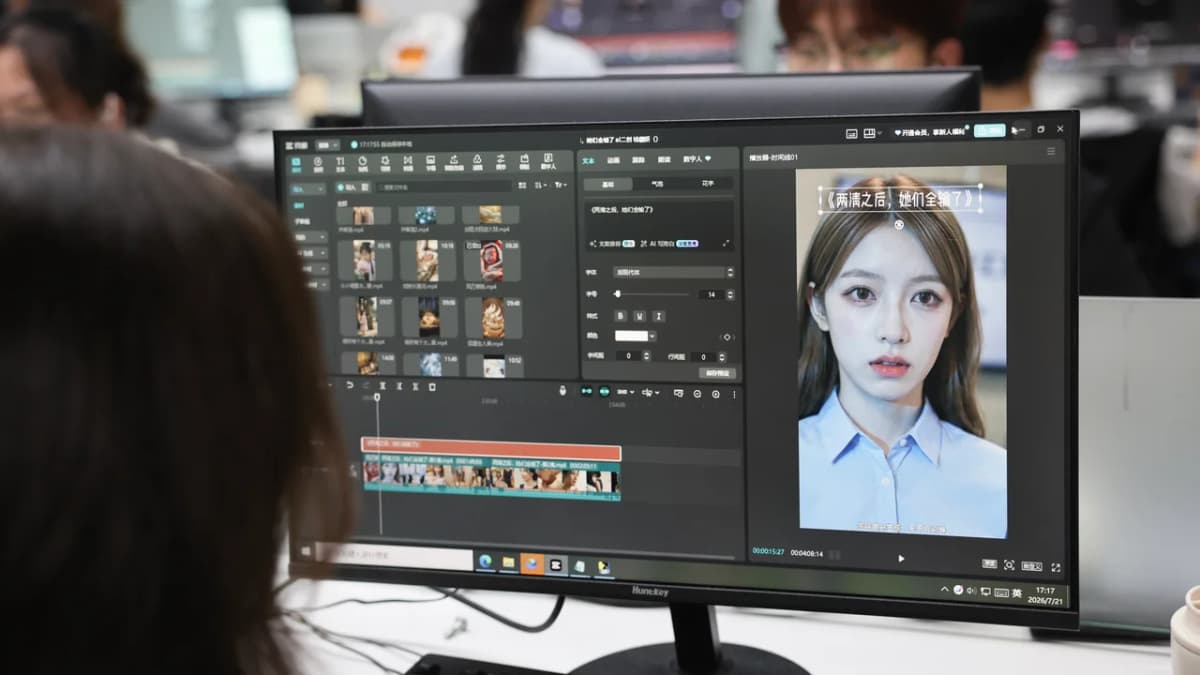
Task: Expand the text input box with the arrows icon
Action: tap(725, 243)
